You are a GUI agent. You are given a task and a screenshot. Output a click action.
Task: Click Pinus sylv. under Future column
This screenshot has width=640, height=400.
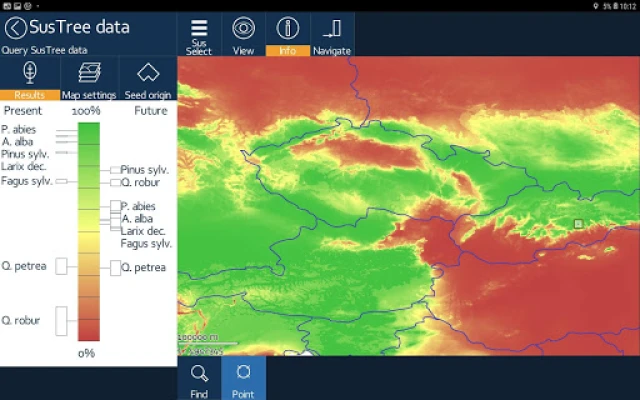[x=144, y=170]
